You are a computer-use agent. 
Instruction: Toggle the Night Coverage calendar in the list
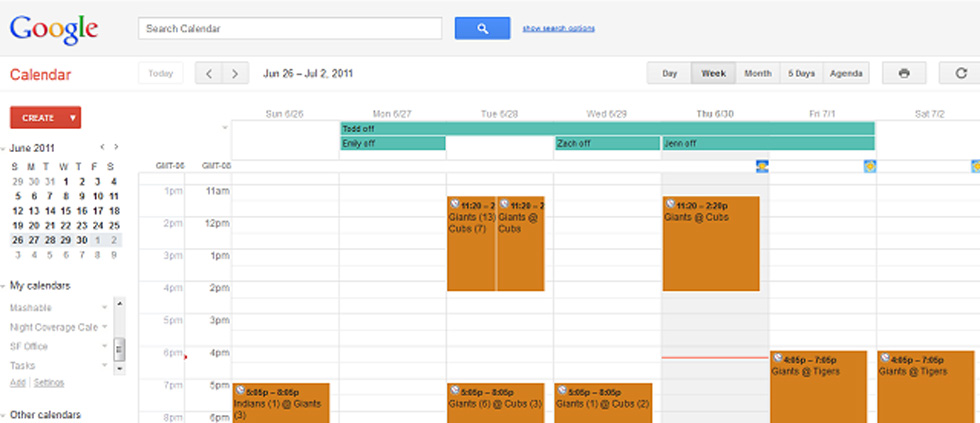(53, 327)
